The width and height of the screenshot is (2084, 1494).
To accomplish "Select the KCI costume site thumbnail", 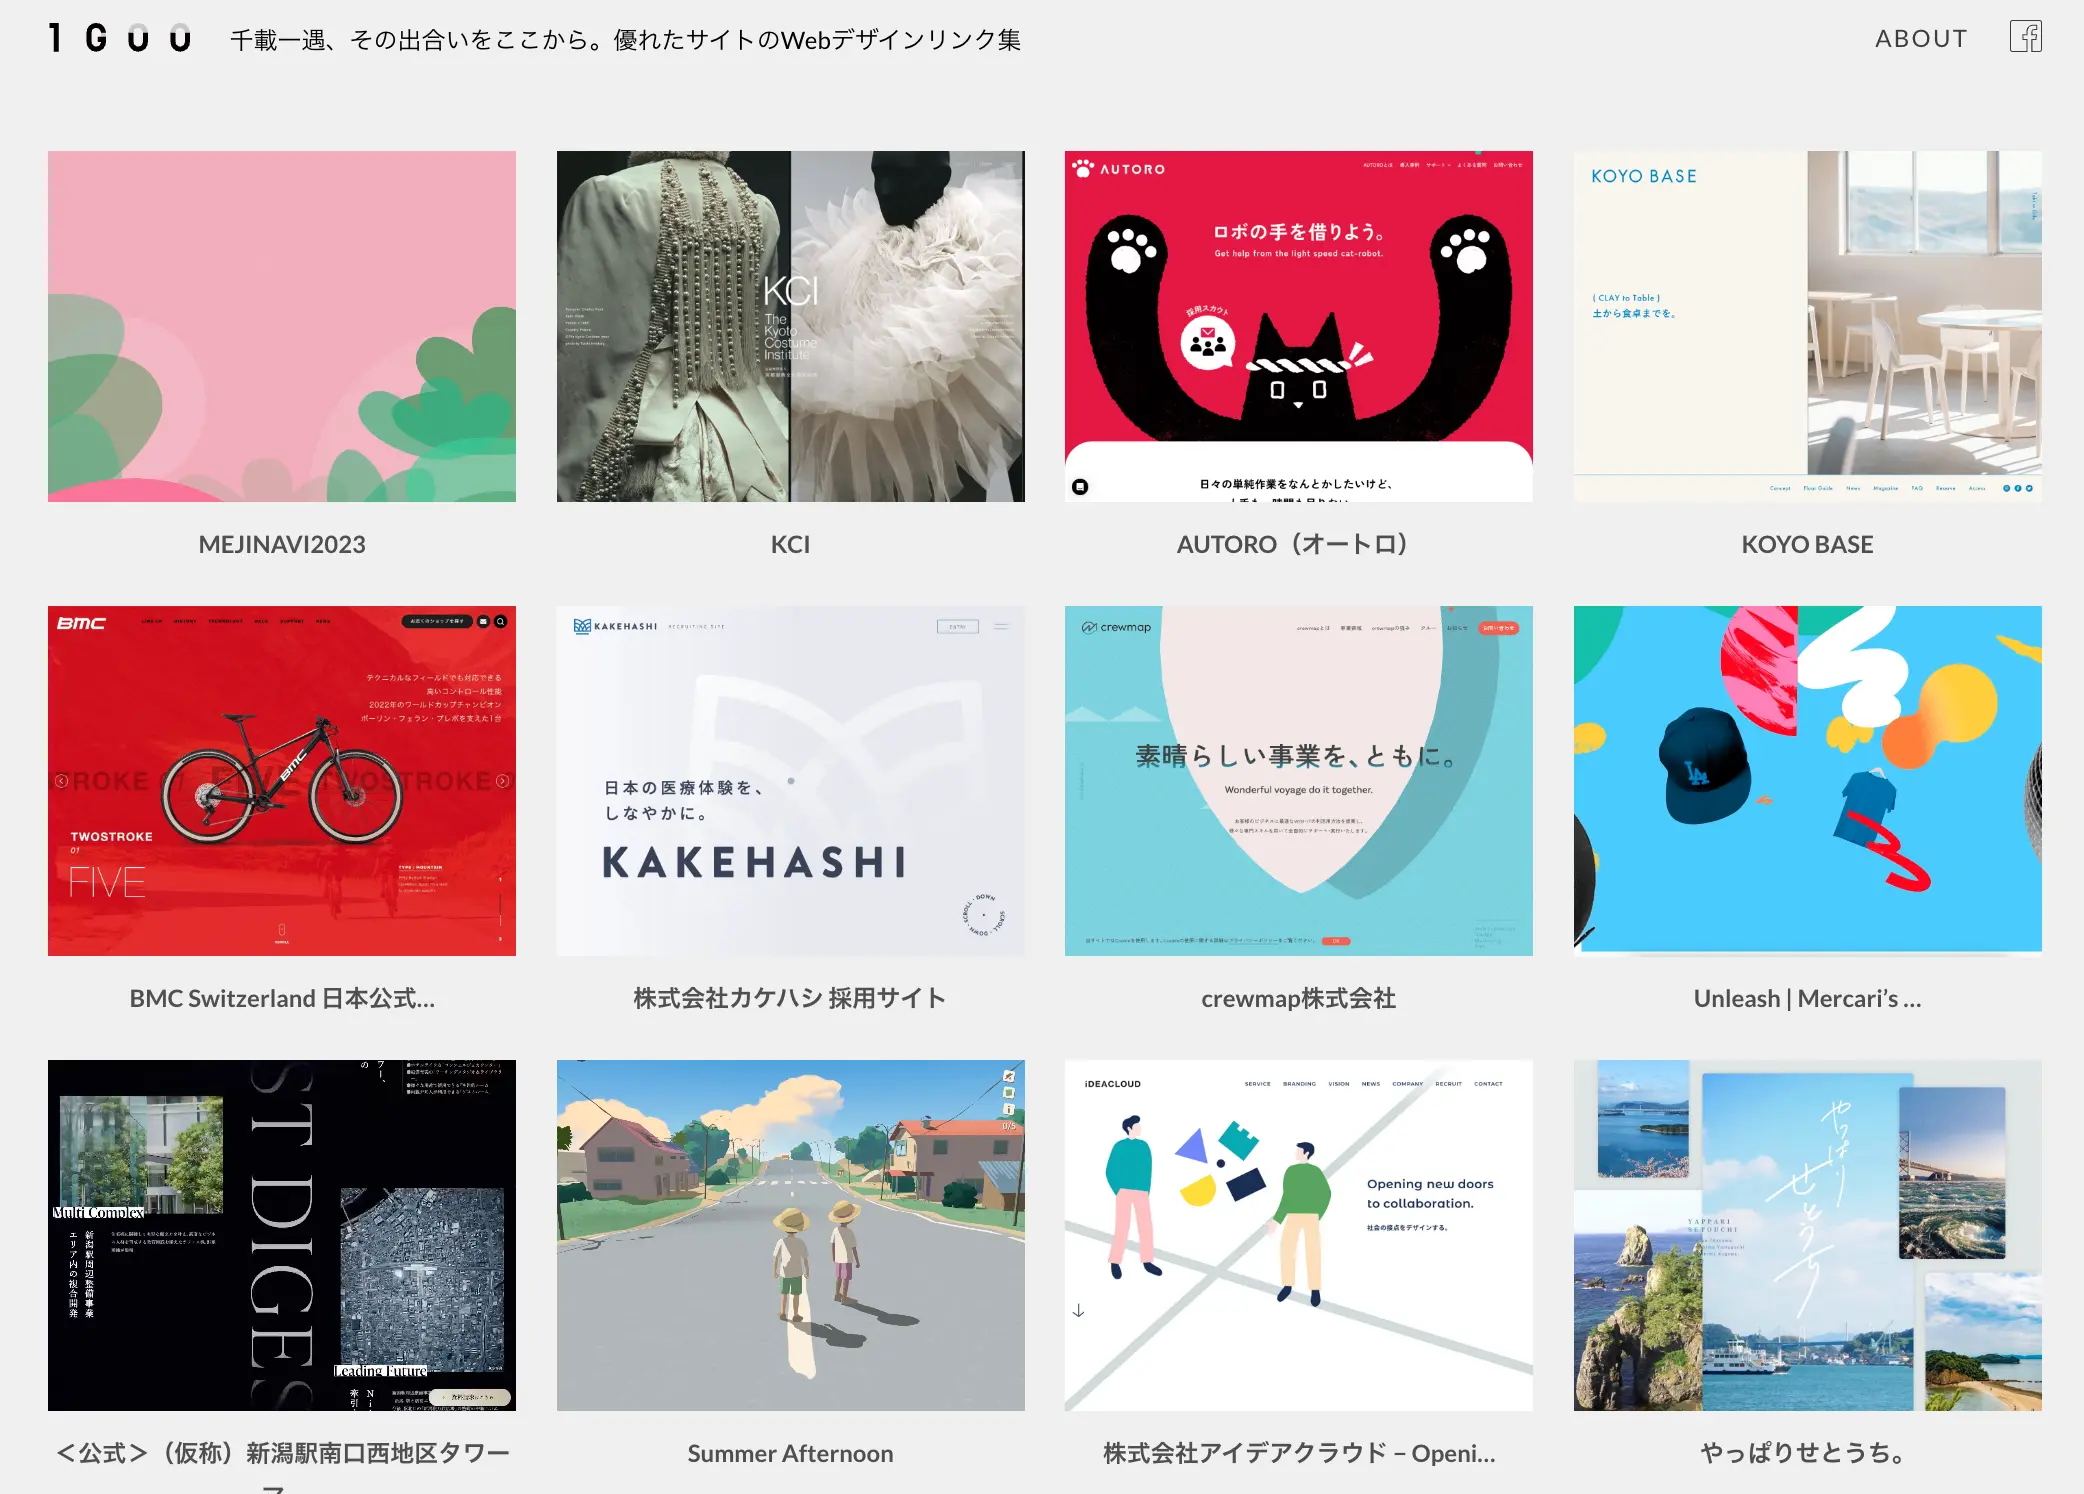I will [x=790, y=326].
